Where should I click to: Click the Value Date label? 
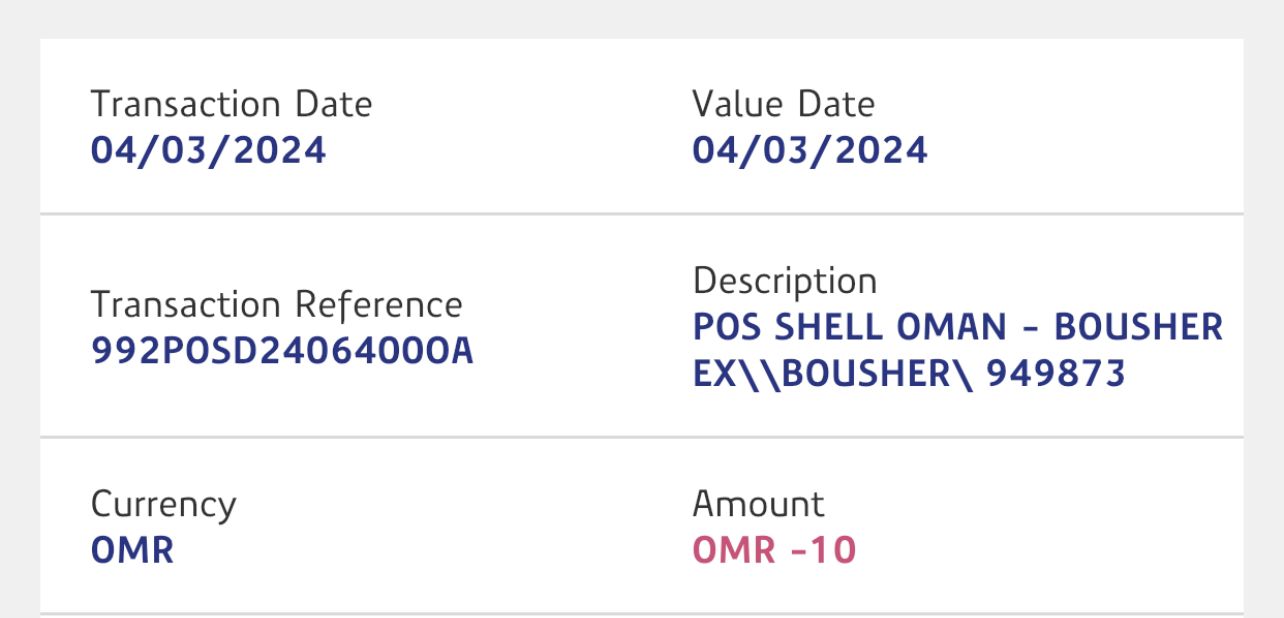[x=783, y=105]
